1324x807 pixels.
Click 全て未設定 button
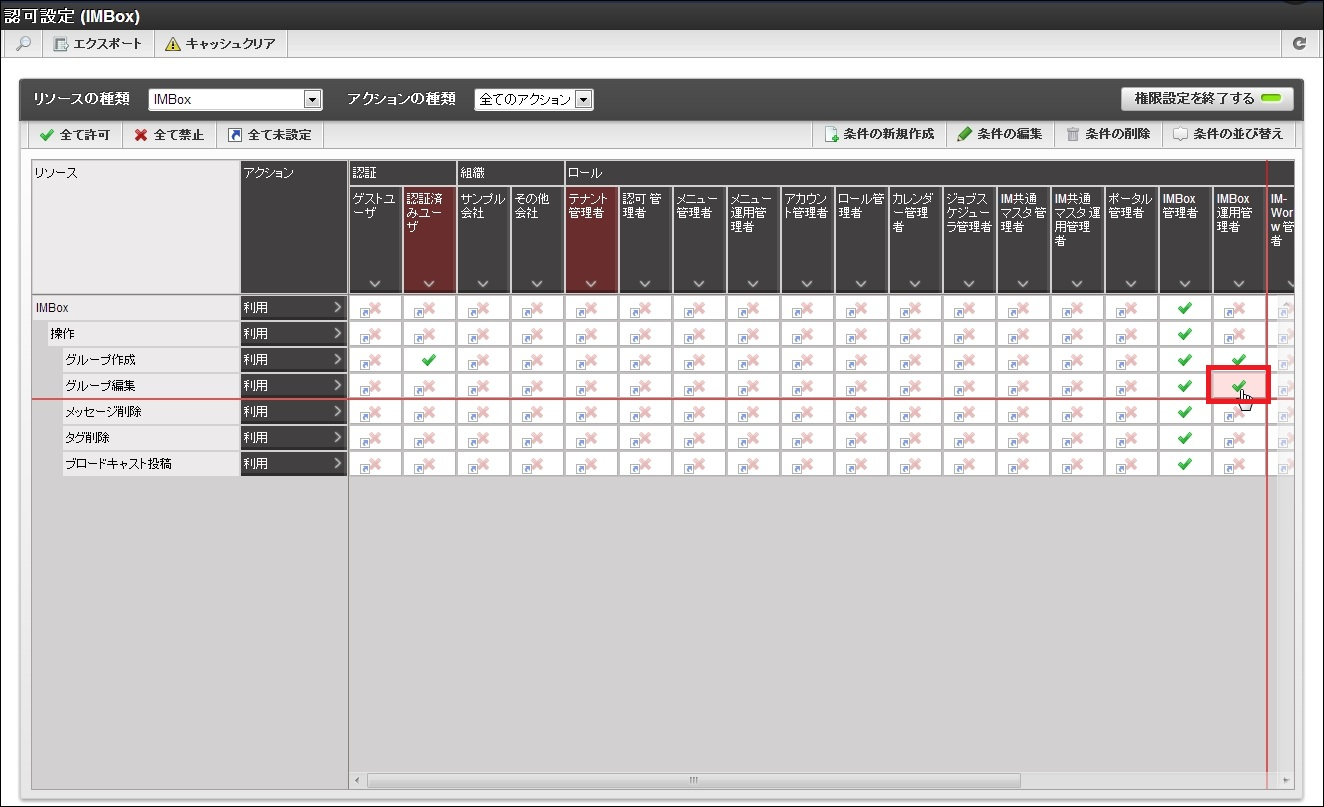point(269,135)
